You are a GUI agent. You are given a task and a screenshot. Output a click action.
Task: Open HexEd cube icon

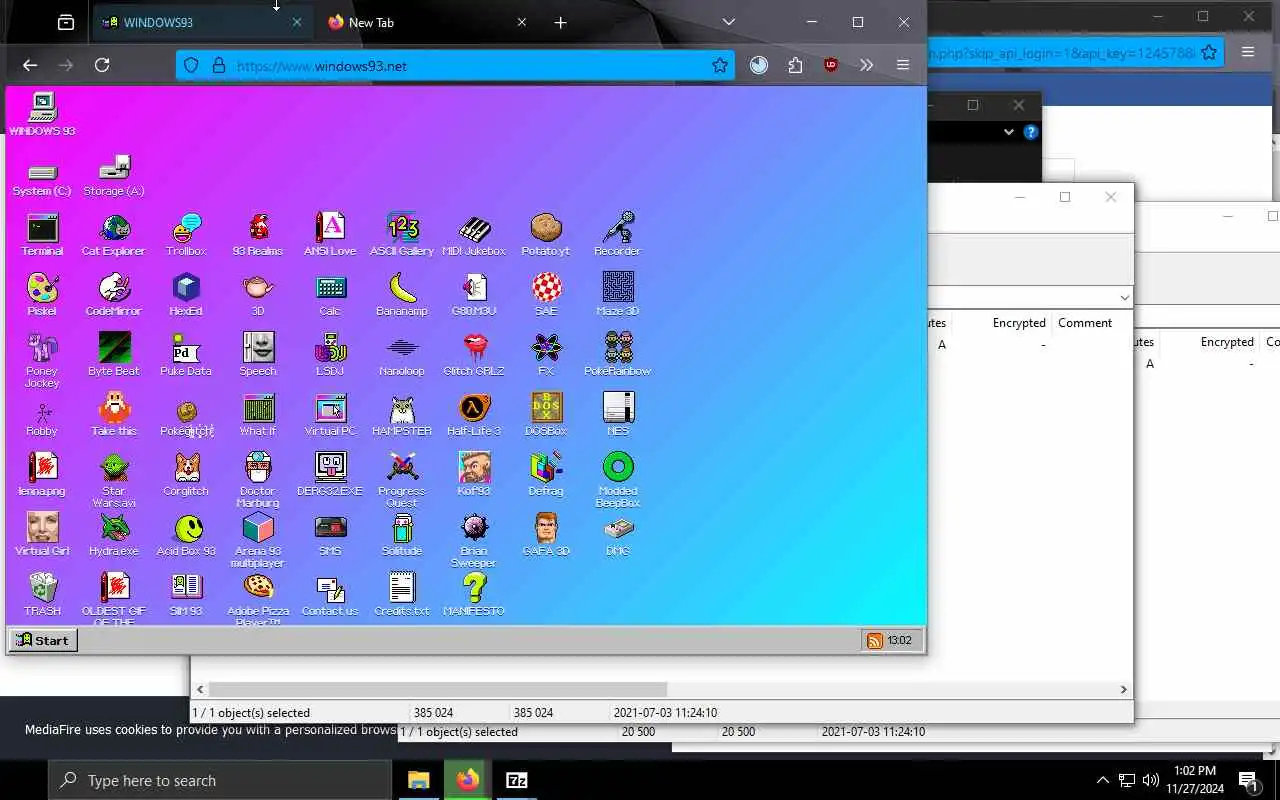[186, 294]
